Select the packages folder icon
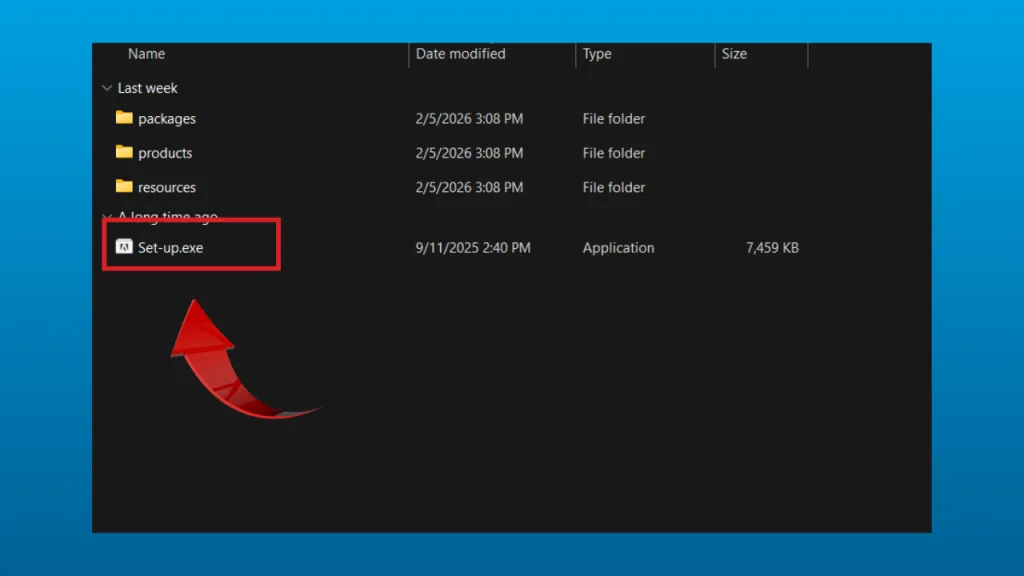 [124, 118]
